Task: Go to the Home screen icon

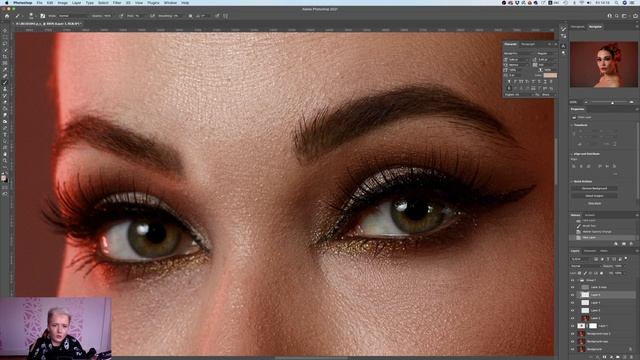Action: coord(7,16)
